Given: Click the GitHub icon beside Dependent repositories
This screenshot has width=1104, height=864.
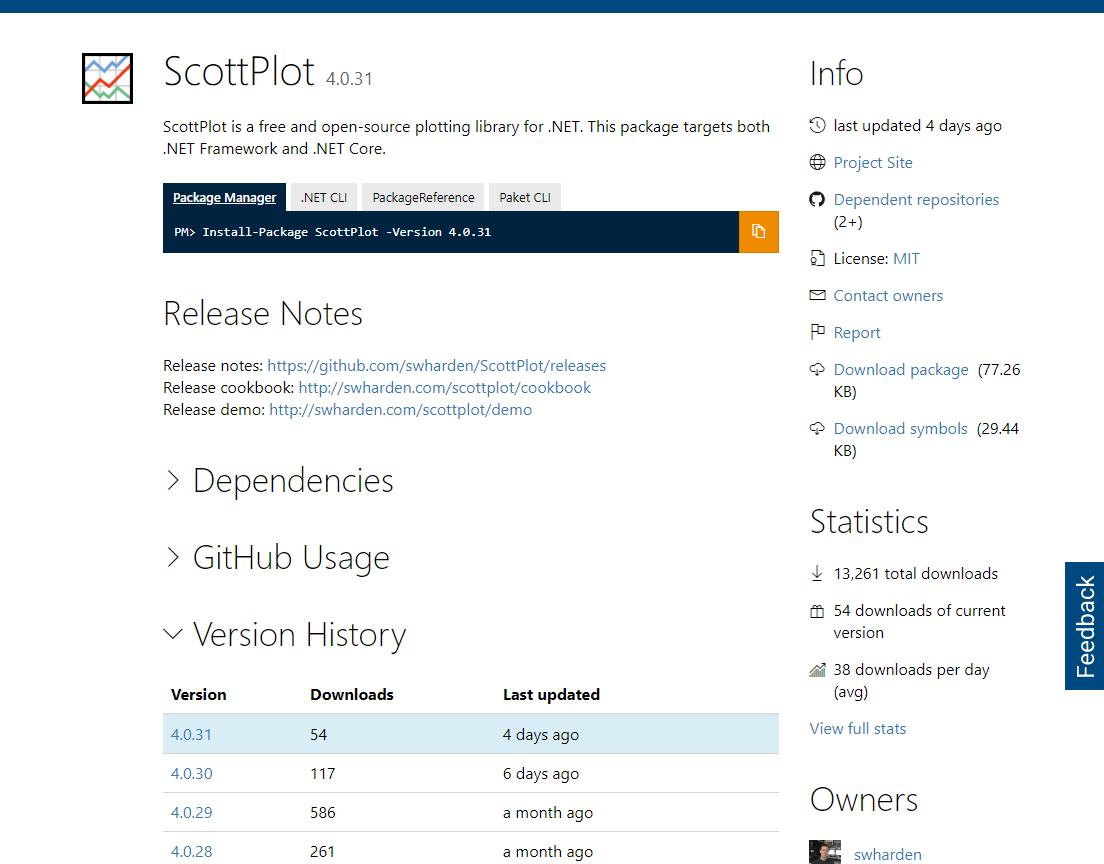Looking at the screenshot, I should (817, 199).
